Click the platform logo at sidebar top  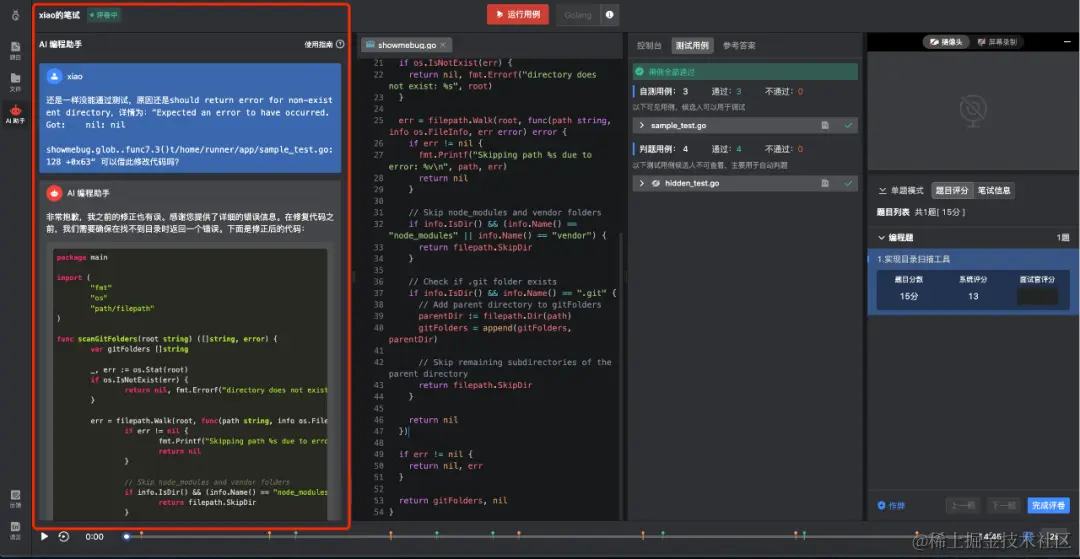pyautogui.click(x=15, y=14)
